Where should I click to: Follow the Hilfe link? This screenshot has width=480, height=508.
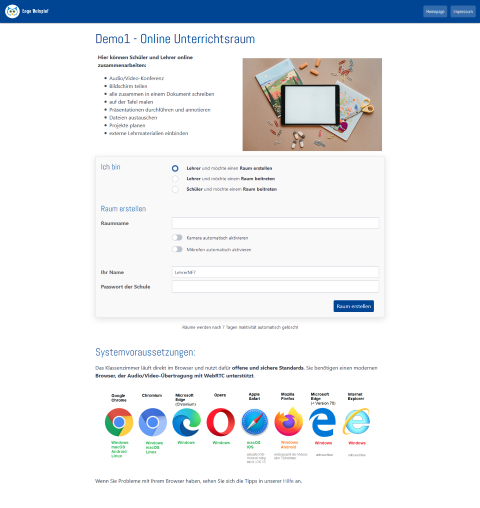pyautogui.click(x=288, y=481)
